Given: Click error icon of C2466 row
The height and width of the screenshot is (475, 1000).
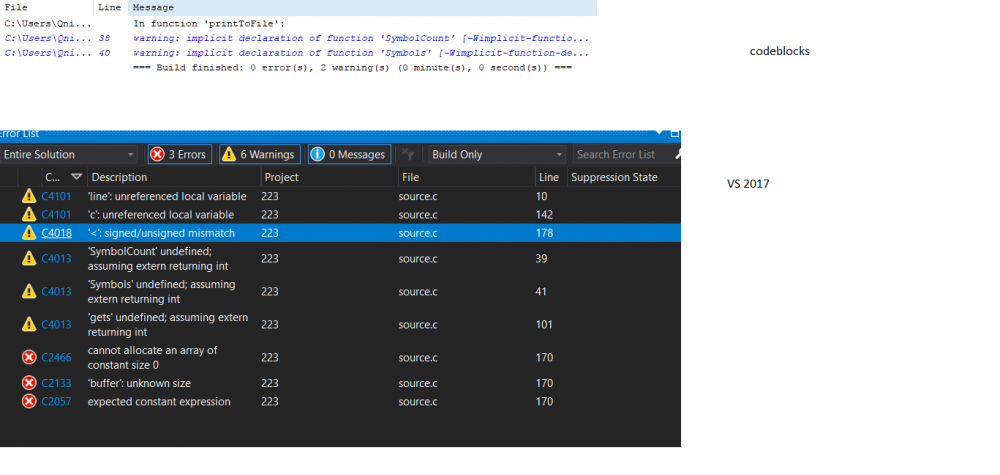Looking at the screenshot, I should coord(29,358).
